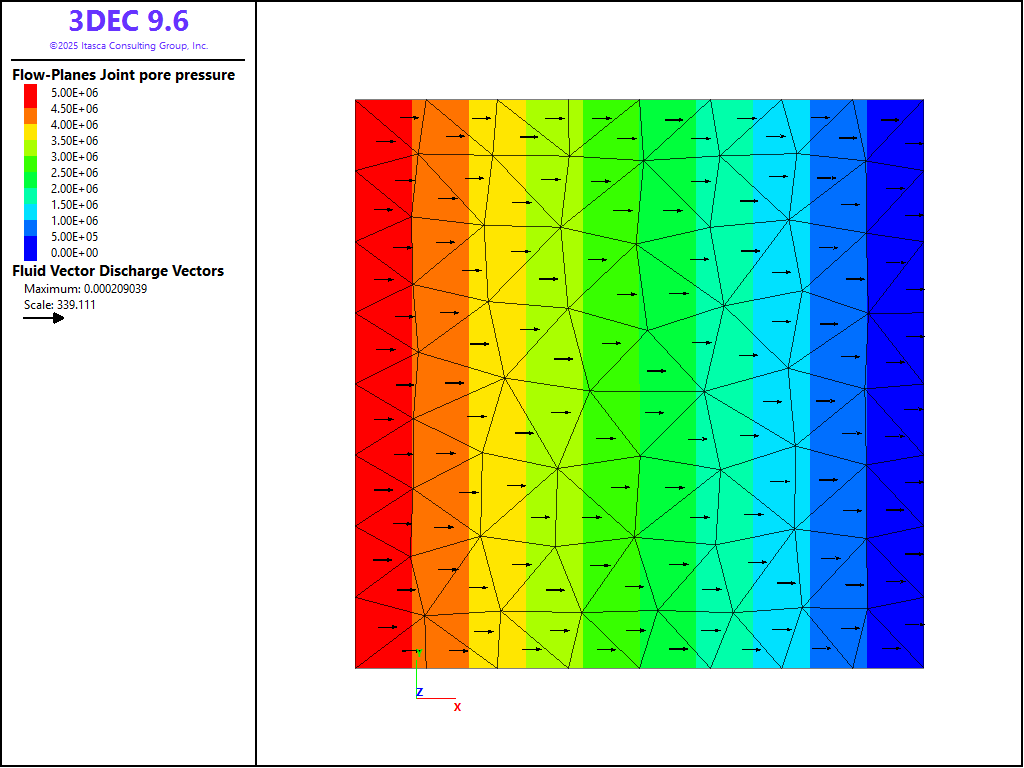
Task: Open the Itasca Consulting Group copyright text
Action: (x=128, y=46)
